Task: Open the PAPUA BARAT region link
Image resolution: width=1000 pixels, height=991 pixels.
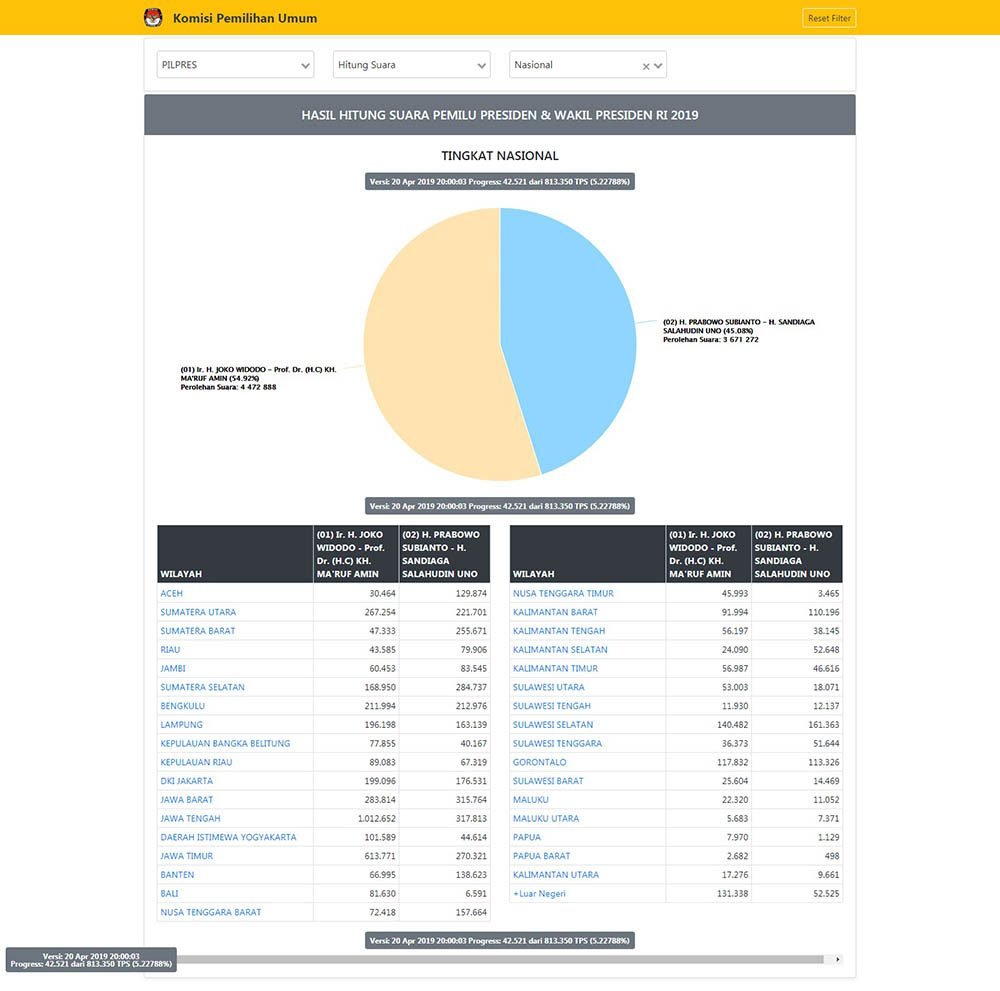Action: coord(541,856)
